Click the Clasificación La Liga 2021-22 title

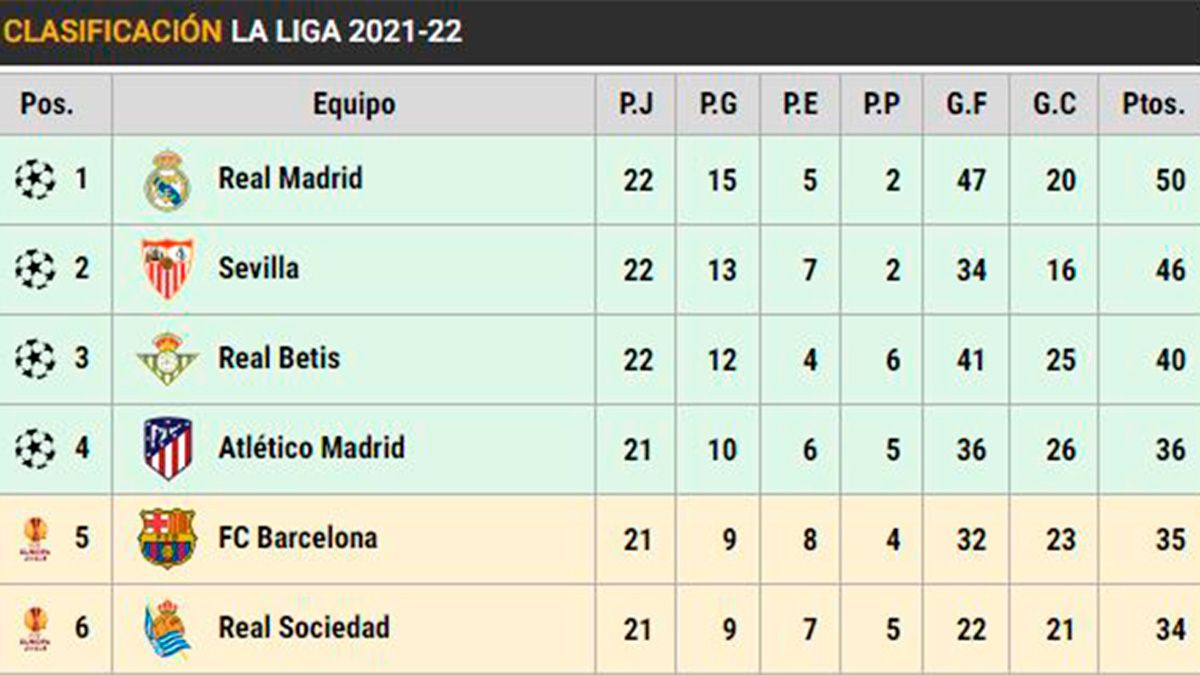(232, 31)
